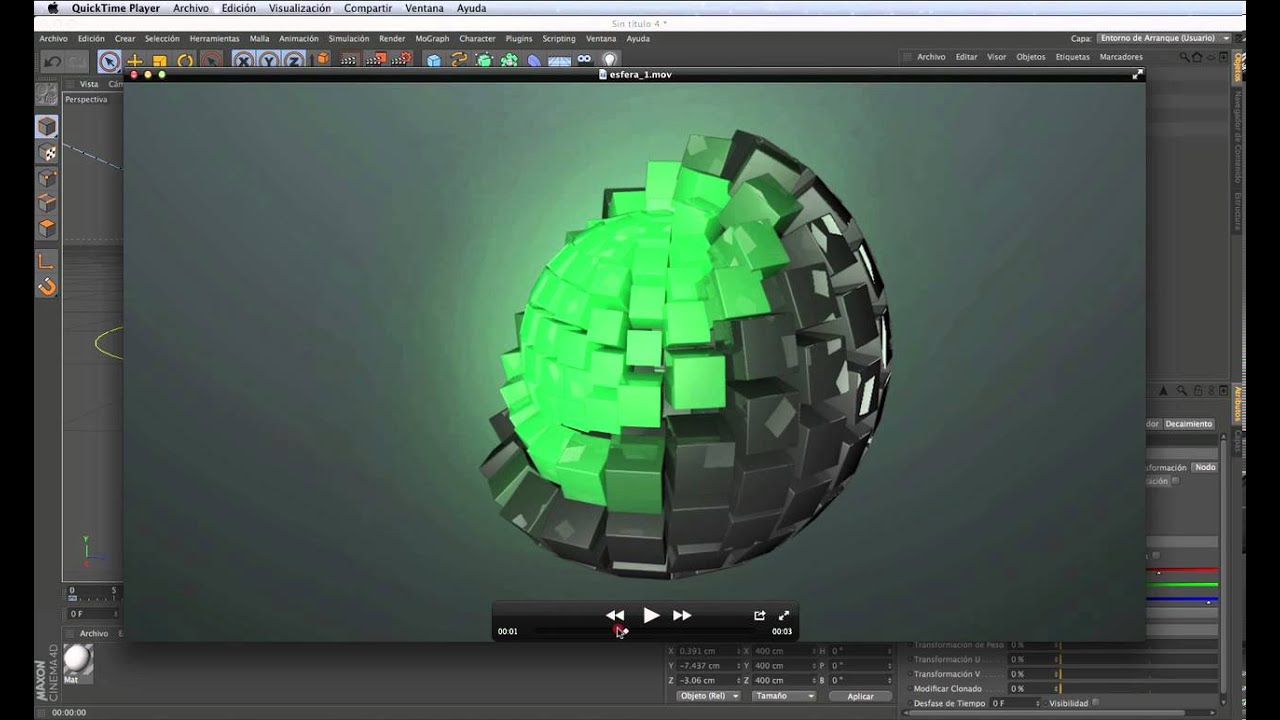Click the QuickTime share icon
The height and width of the screenshot is (720, 1280).
(x=759, y=615)
